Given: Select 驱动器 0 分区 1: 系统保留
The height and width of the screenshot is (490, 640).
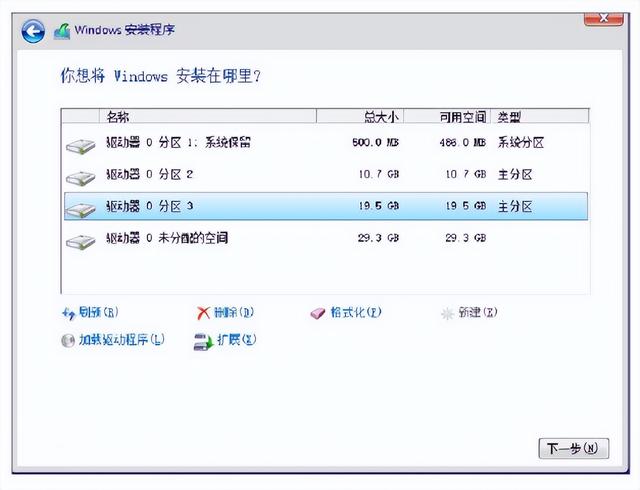Looking at the screenshot, I should [326, 143].
